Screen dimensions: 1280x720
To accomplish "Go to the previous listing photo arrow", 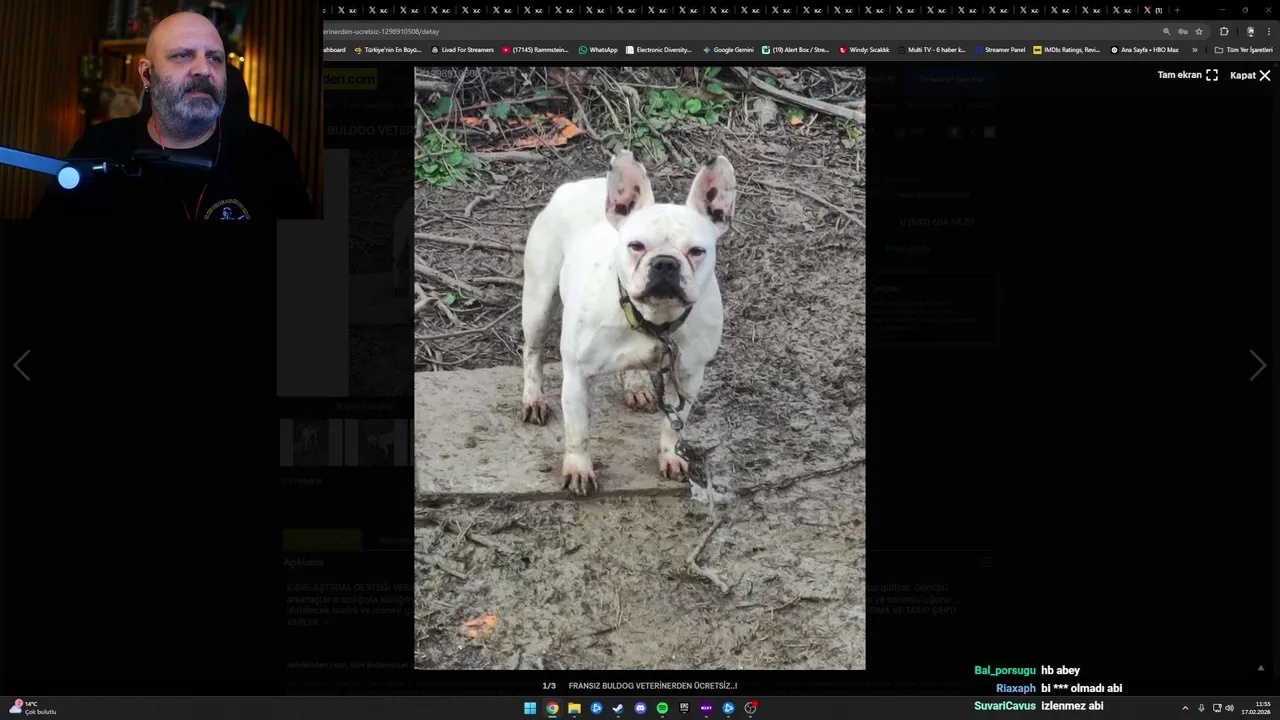I will point(22,366).
